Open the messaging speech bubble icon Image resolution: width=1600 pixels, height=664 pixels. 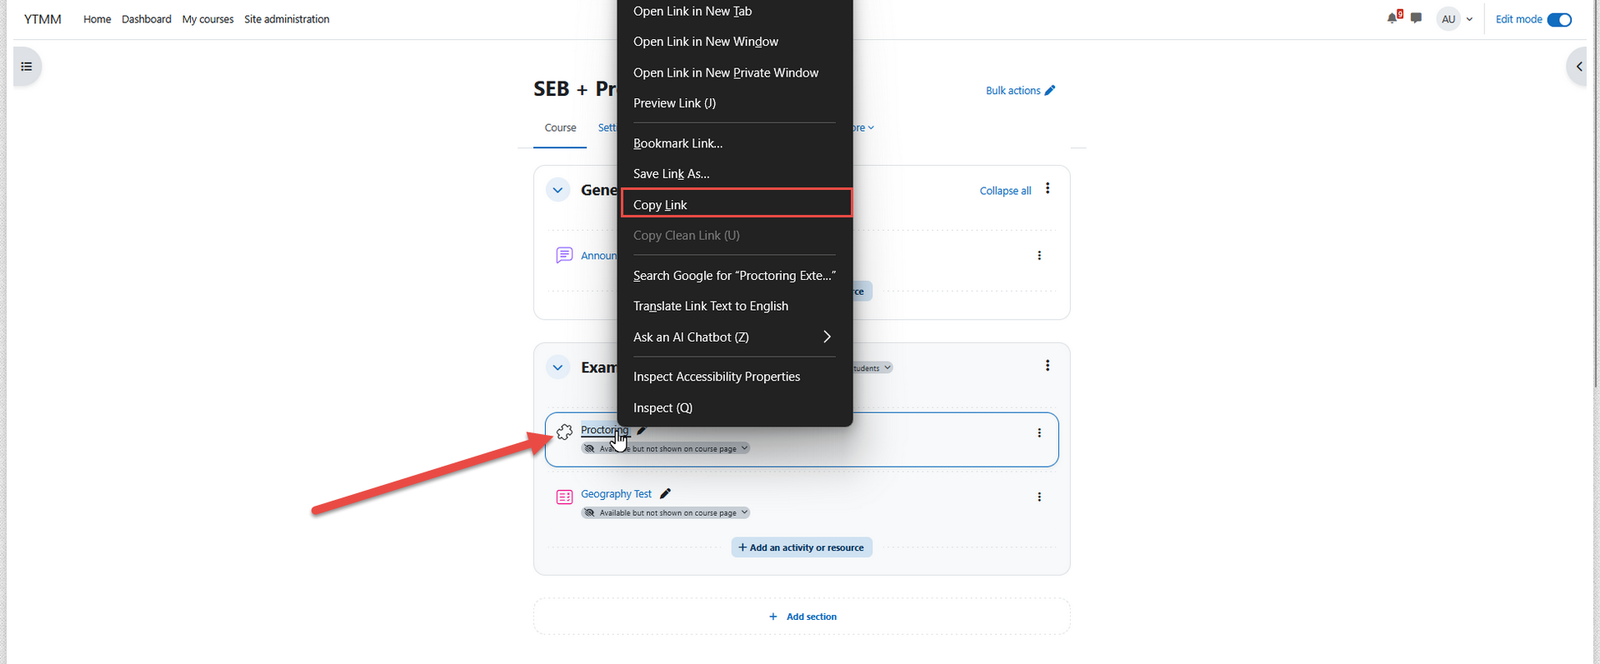[x=1416, y=18]
